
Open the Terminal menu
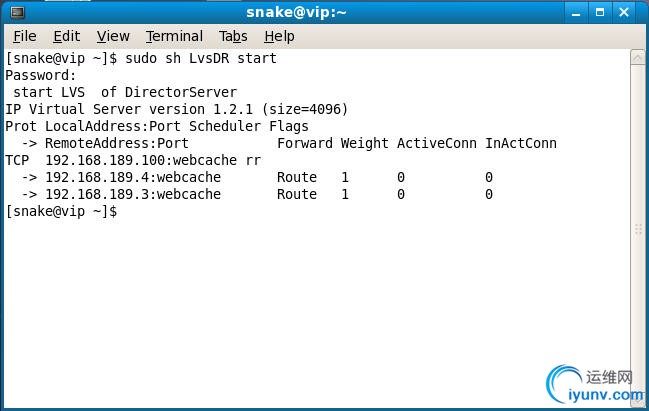(x=174, y=36)
